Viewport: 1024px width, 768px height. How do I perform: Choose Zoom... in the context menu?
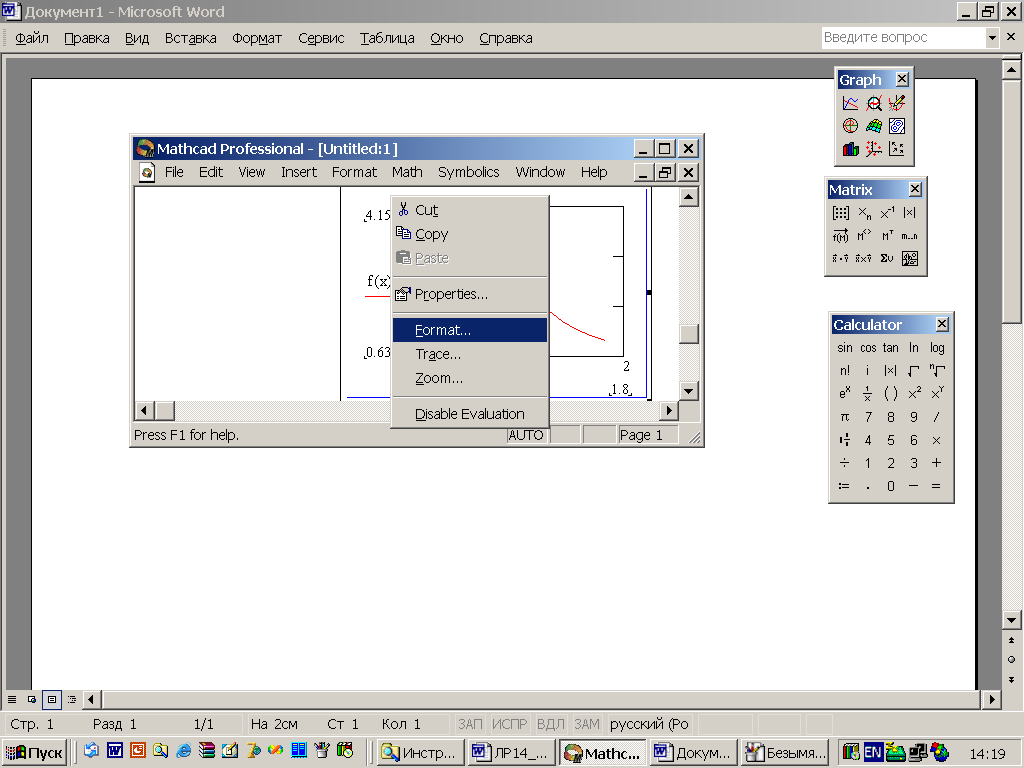(x=470, y=378)
